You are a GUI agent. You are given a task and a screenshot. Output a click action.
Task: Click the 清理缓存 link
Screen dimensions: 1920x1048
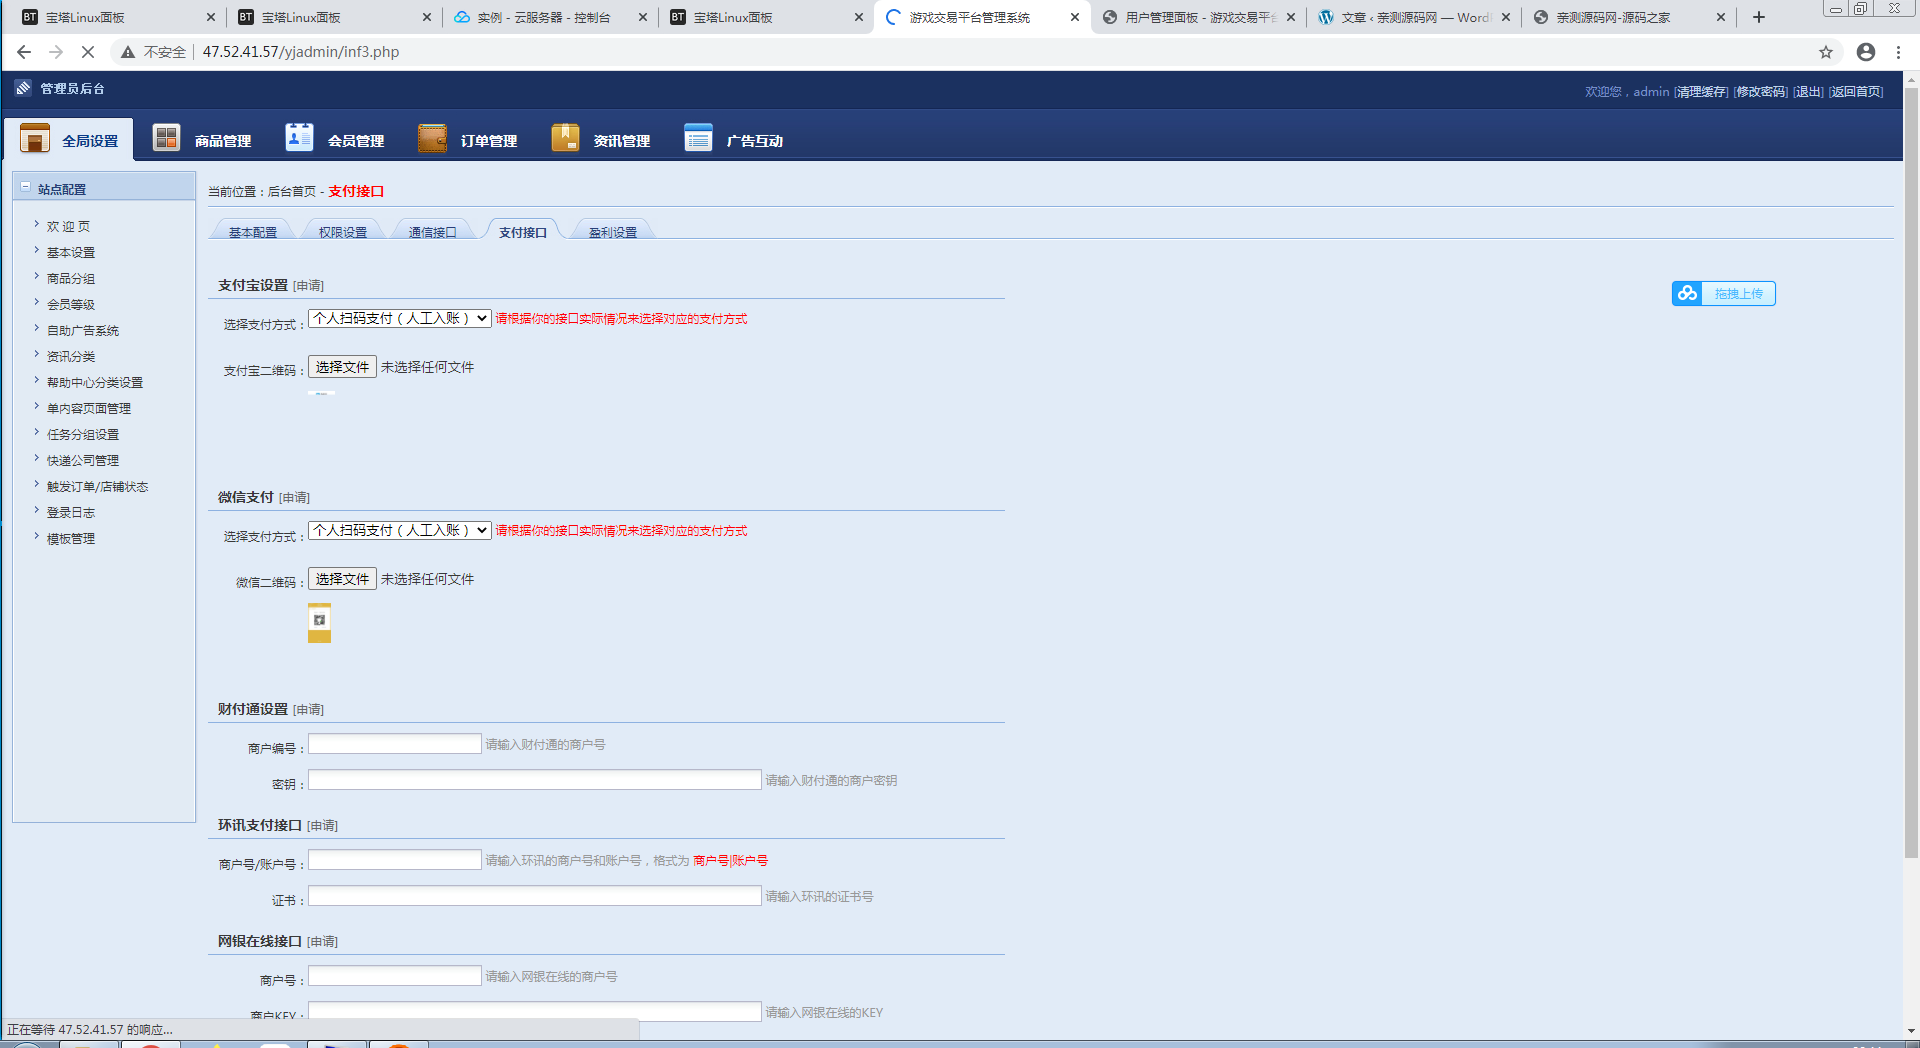tap(1701, 92)
